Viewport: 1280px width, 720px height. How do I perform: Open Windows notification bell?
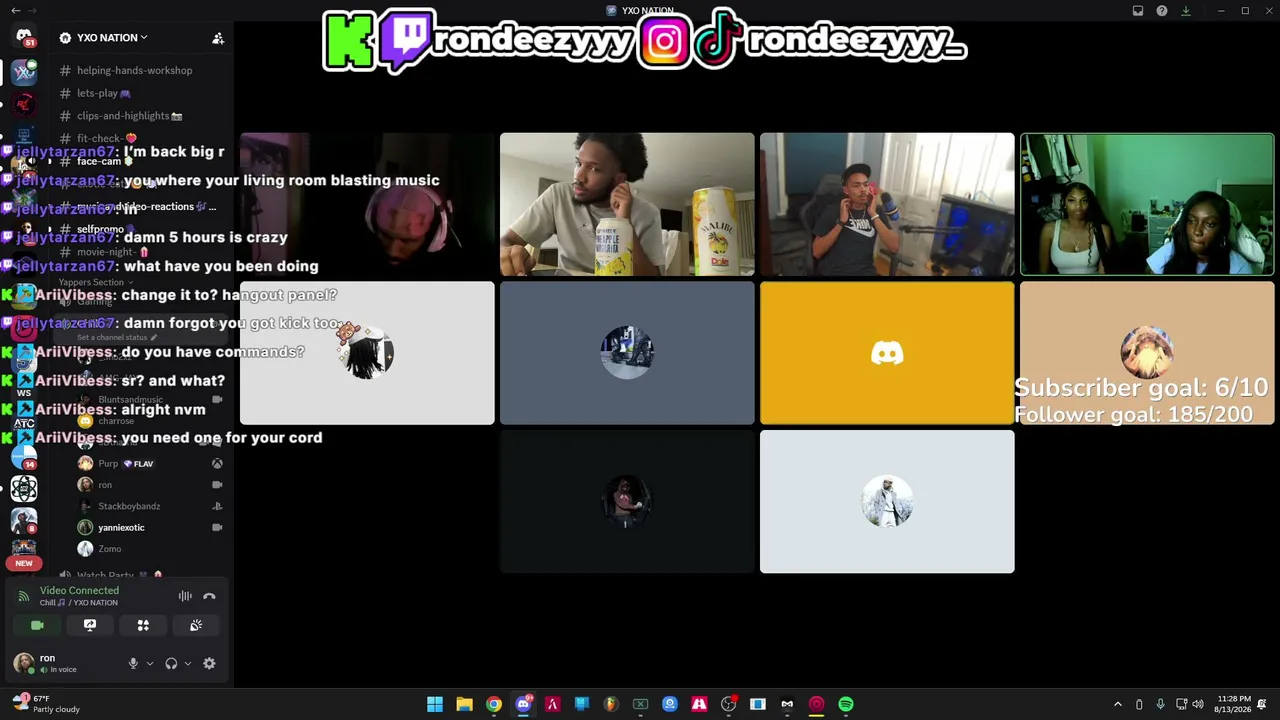pos(1263,704)
